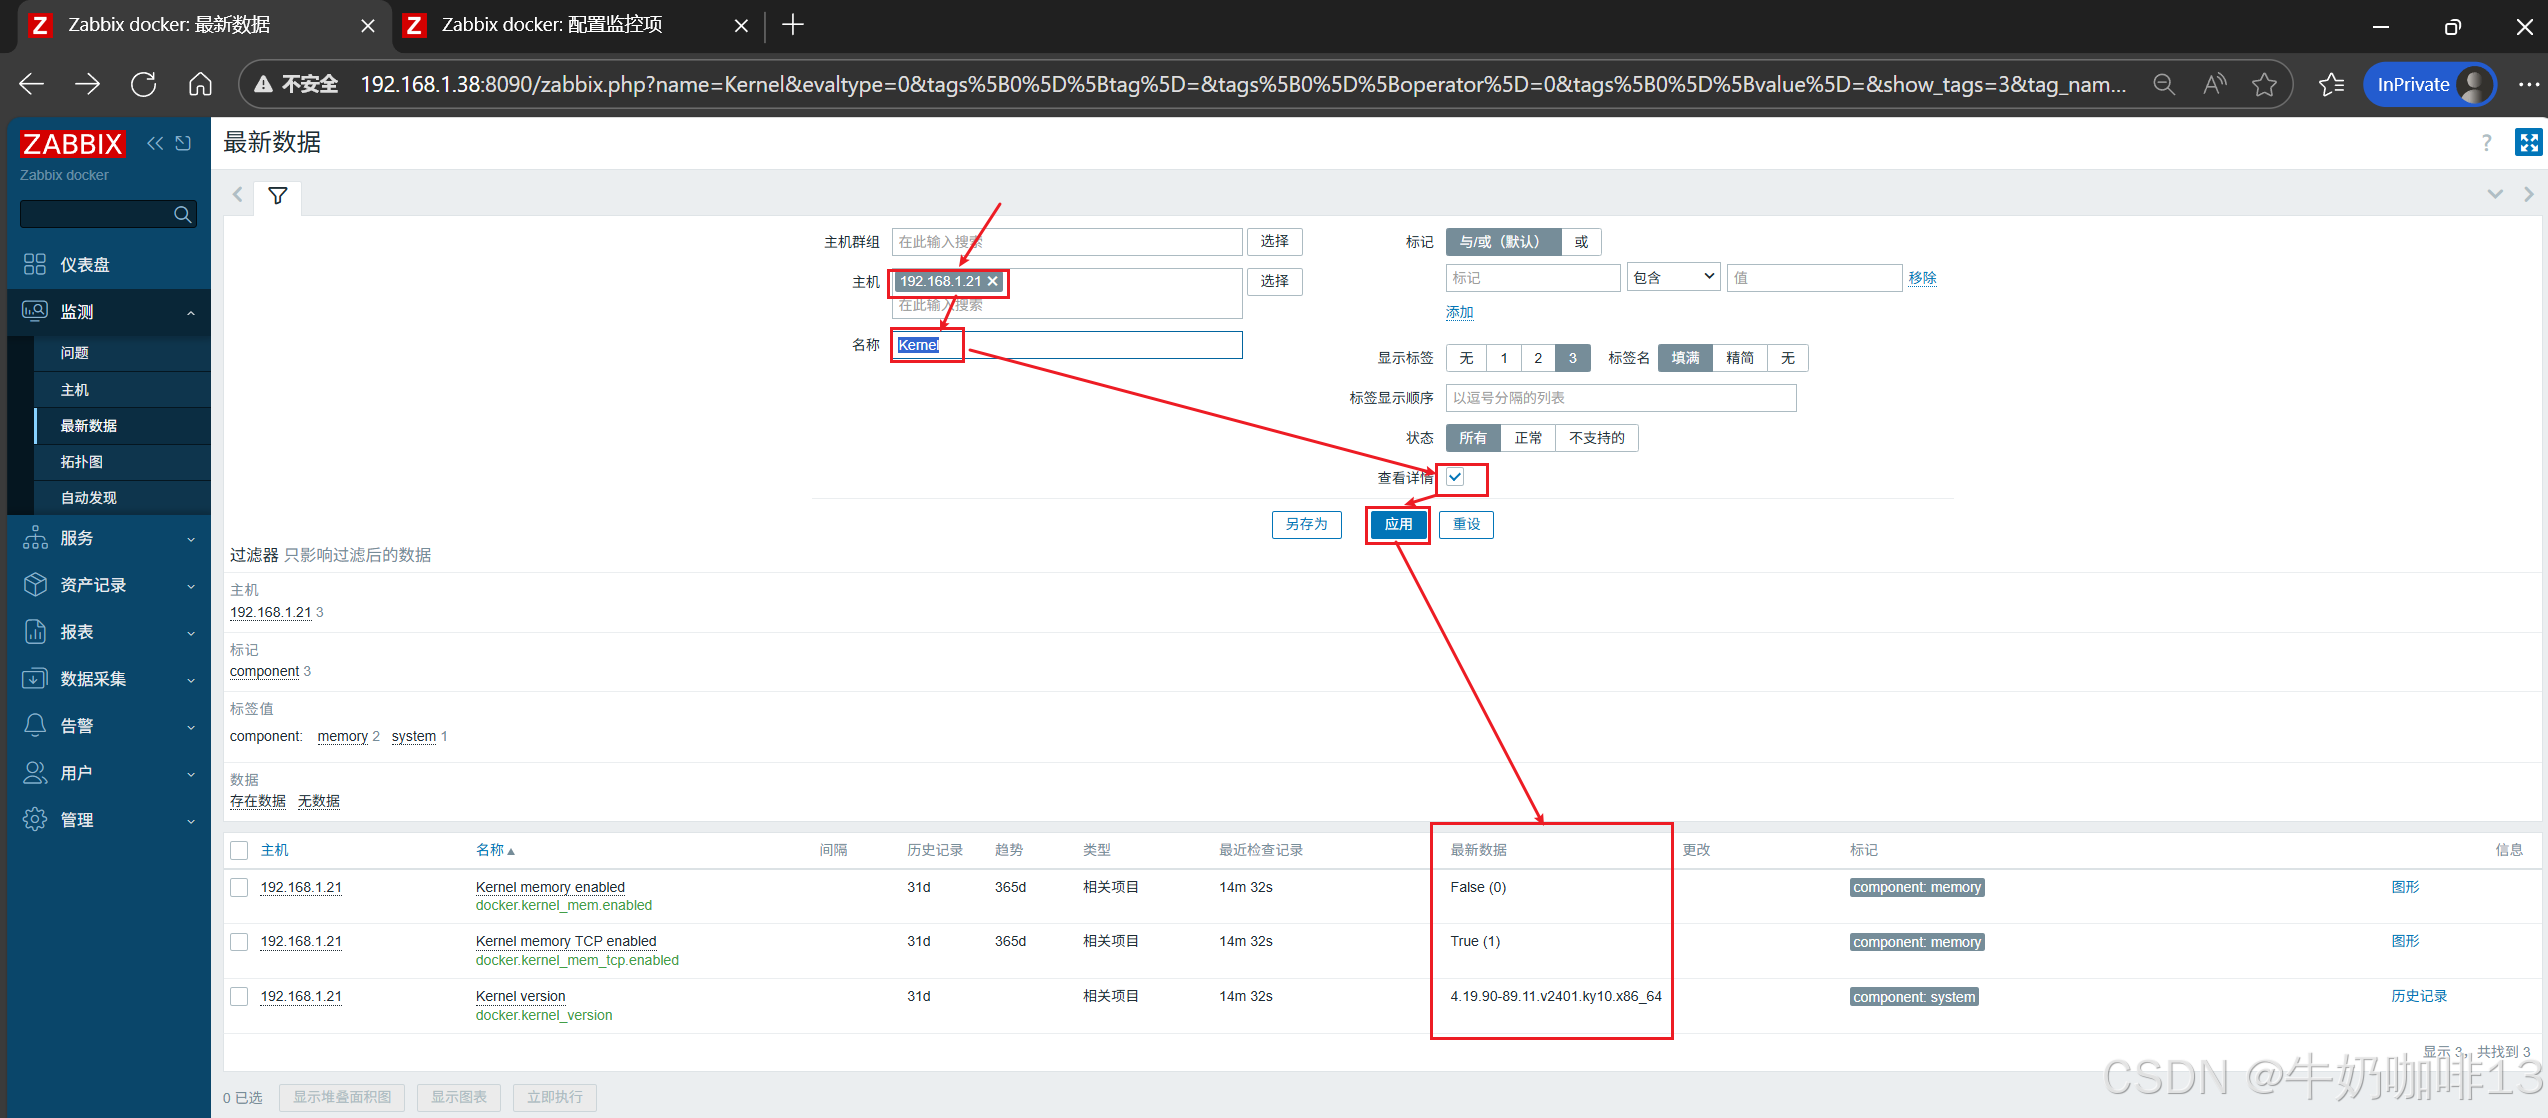Screen dimensions: 2548x1118
Task: Click the sidebar search magnifier icon
Action: 182,214
